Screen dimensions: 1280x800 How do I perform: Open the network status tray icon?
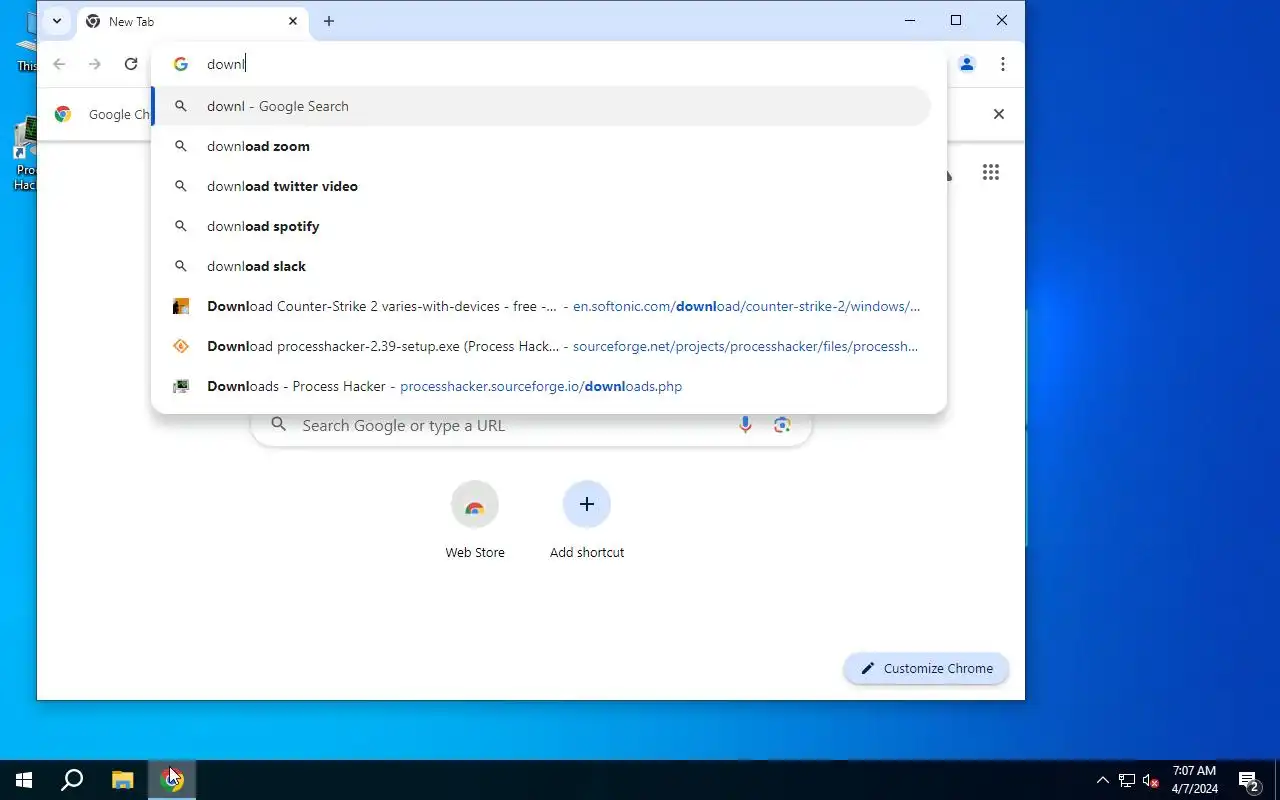click(1127, 780)
